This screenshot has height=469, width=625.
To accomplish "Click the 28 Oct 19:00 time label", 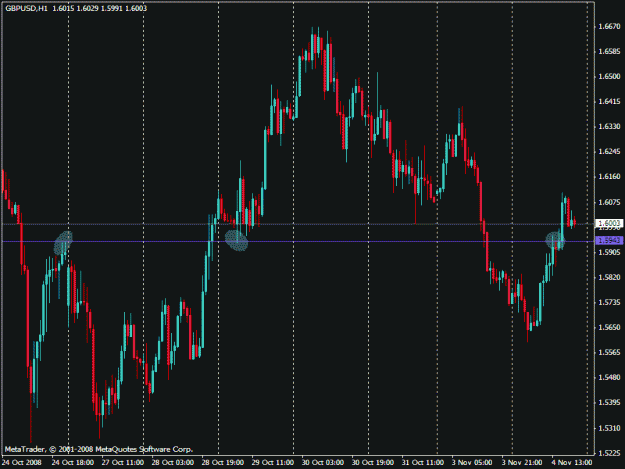I will 223,463.
